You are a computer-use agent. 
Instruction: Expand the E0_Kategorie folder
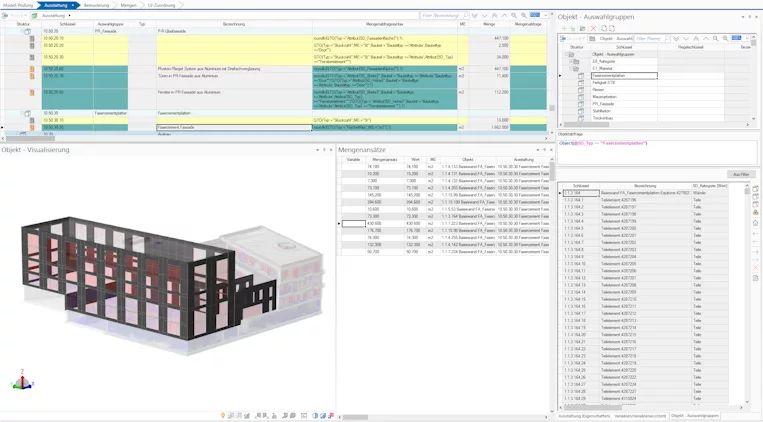[x=570, y=62]
